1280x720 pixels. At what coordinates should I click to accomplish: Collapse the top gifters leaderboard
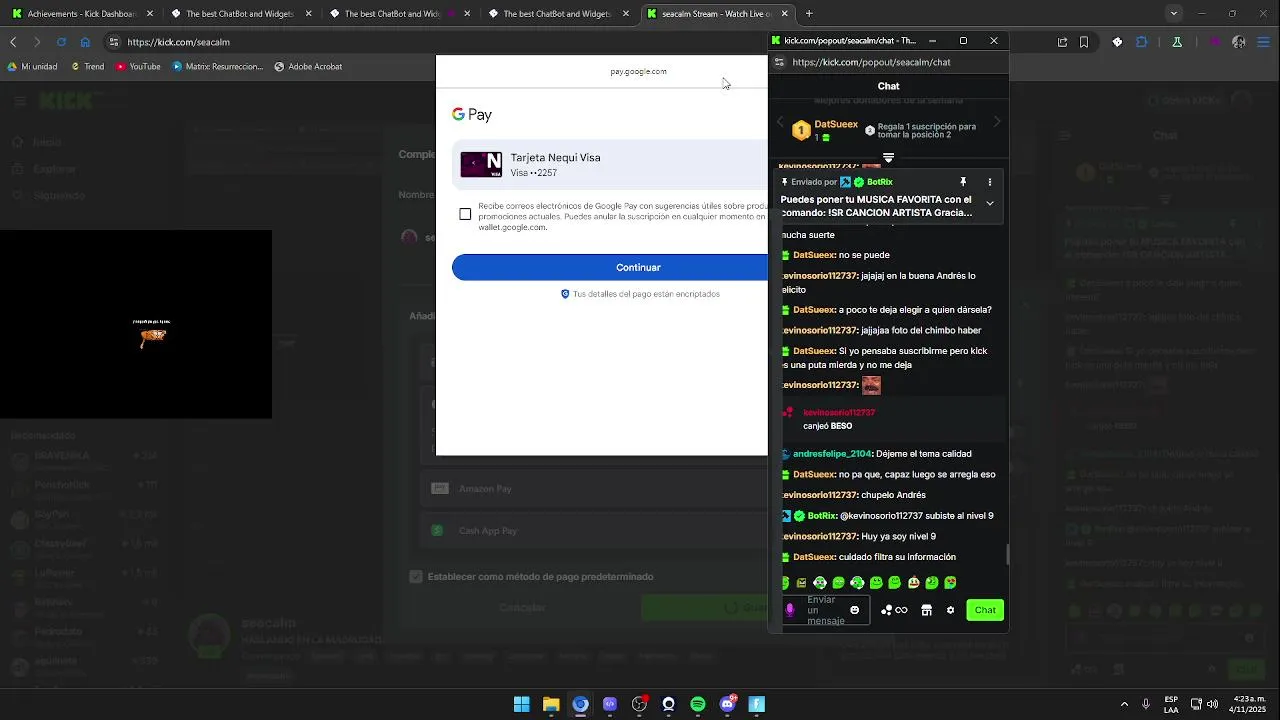click(888, 158)
